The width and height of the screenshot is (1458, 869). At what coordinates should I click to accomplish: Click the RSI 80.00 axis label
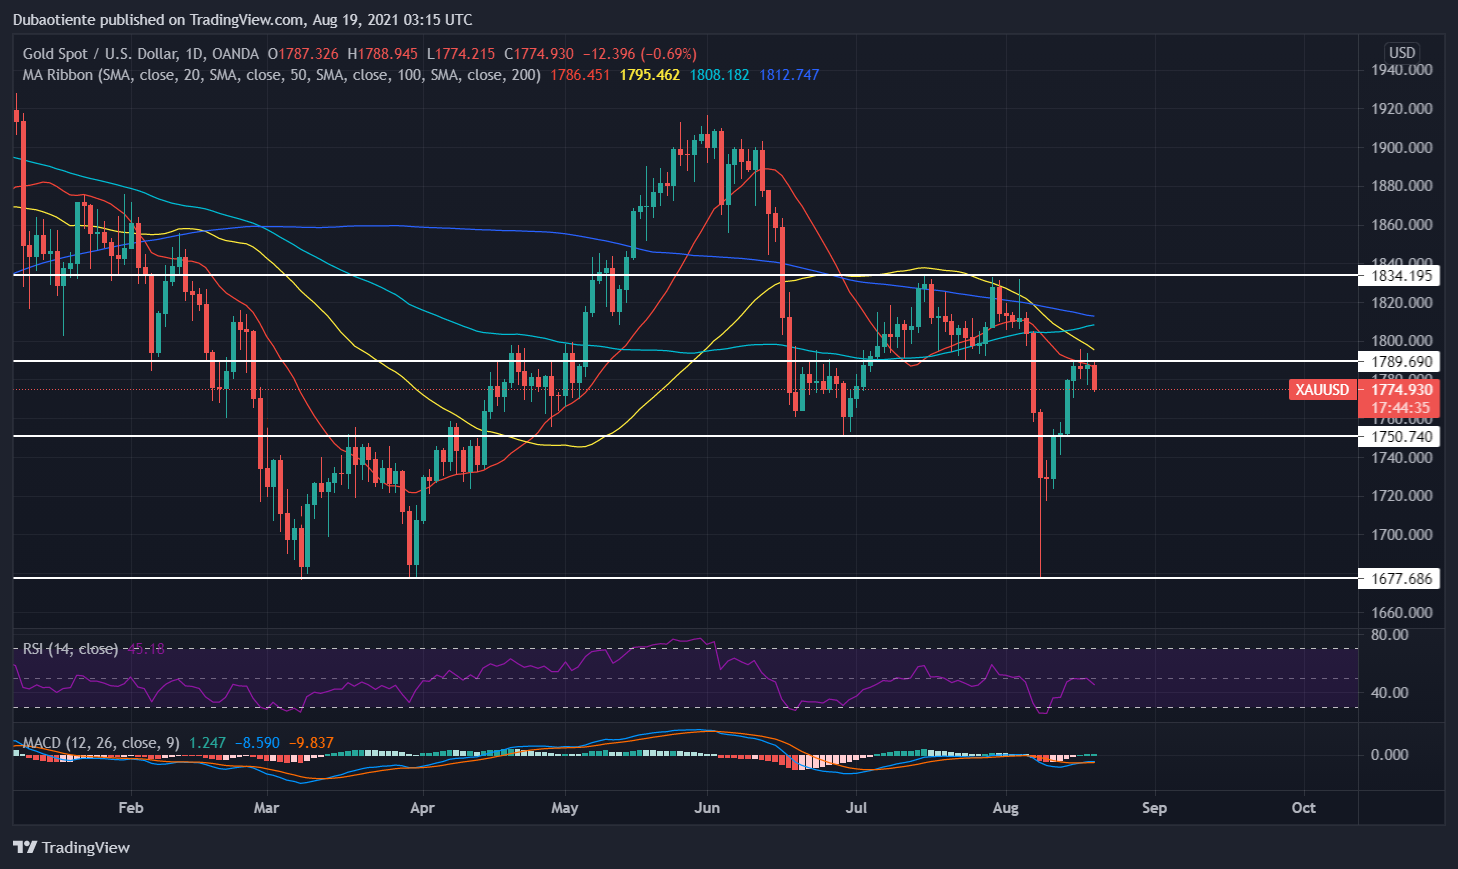click(1389, 635)
